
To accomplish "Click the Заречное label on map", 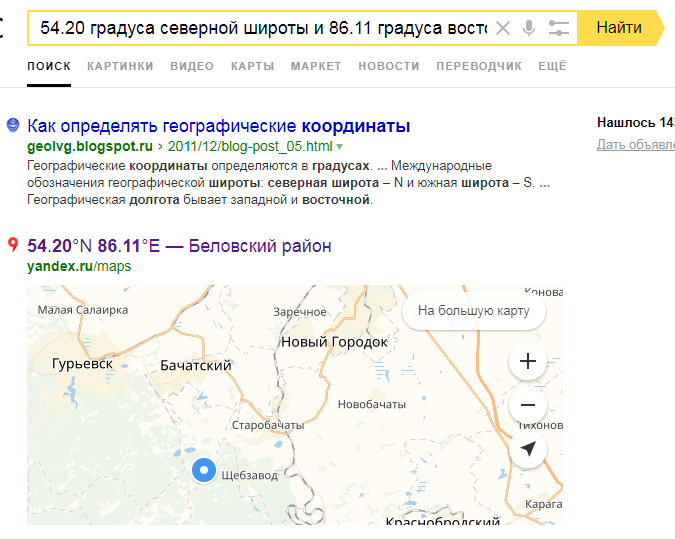I will click(300, 312).
